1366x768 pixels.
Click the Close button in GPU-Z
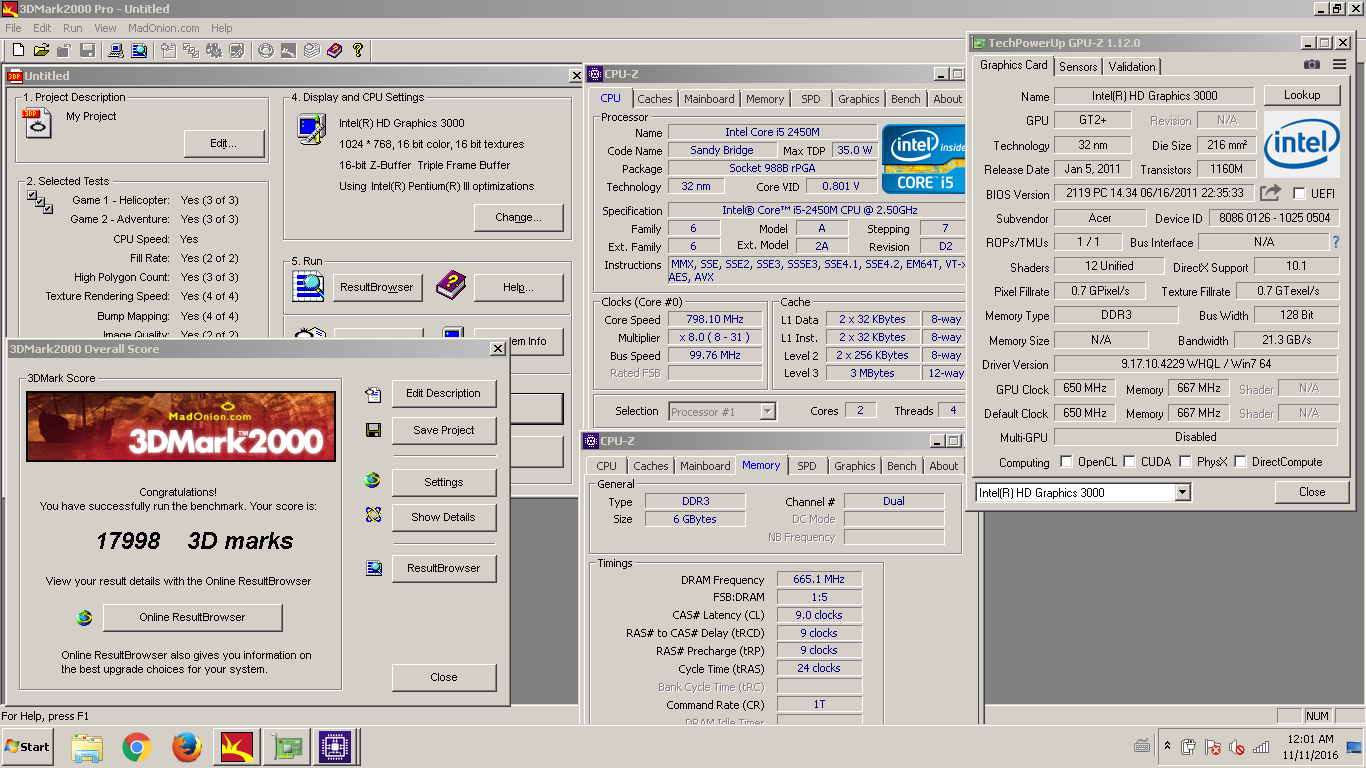pos(1312,492)
